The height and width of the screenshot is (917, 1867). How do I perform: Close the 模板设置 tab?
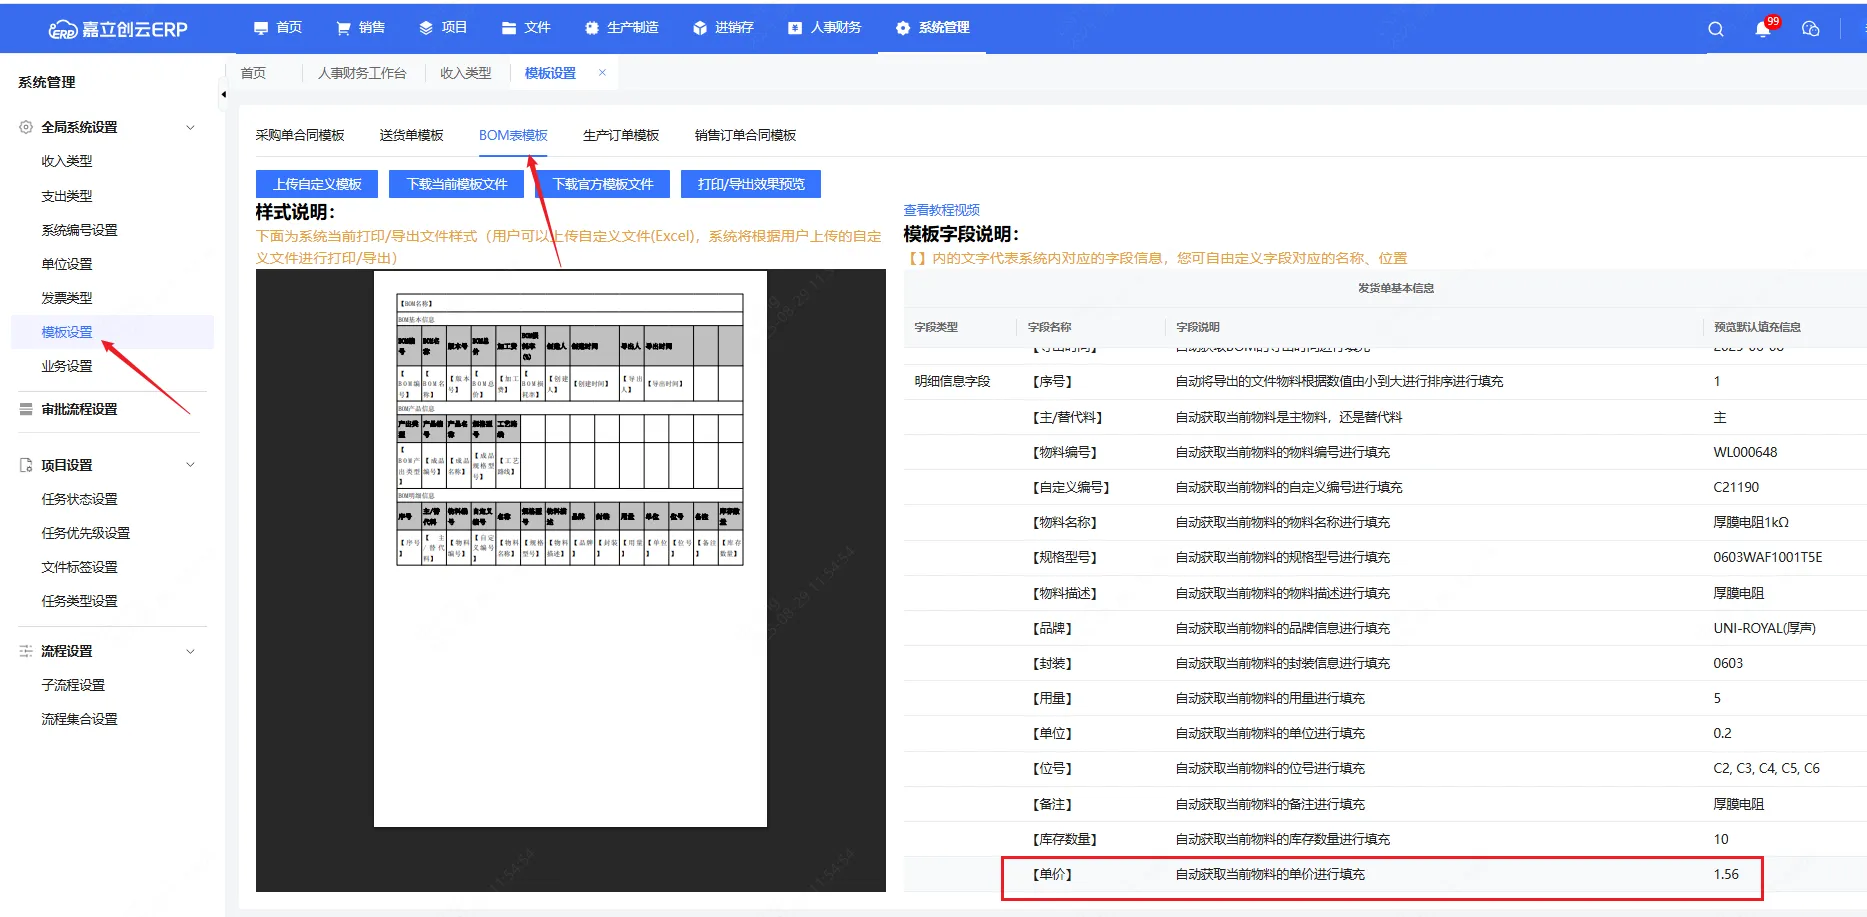[602, 72]
